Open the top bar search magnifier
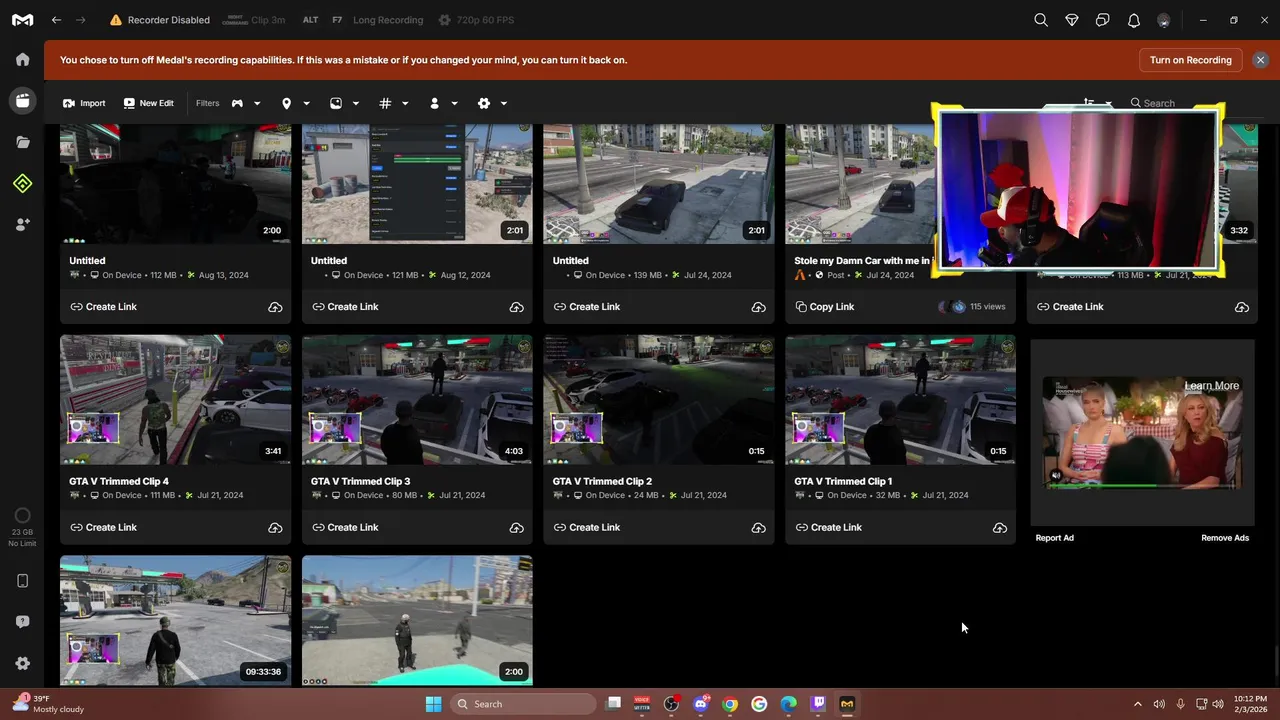 point(1041,20)
